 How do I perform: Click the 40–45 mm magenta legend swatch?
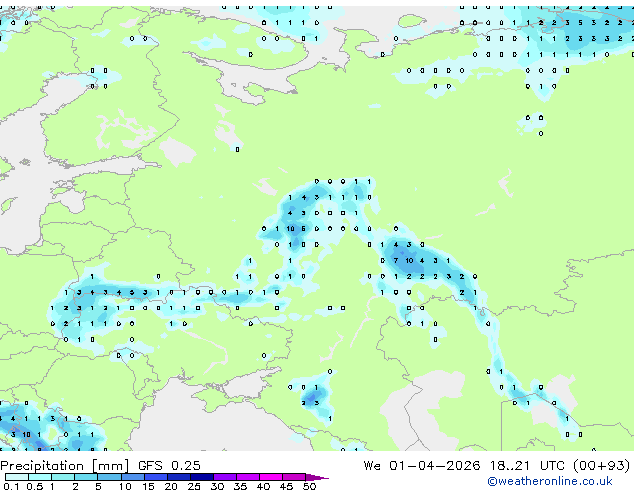[x=271, y=477]
